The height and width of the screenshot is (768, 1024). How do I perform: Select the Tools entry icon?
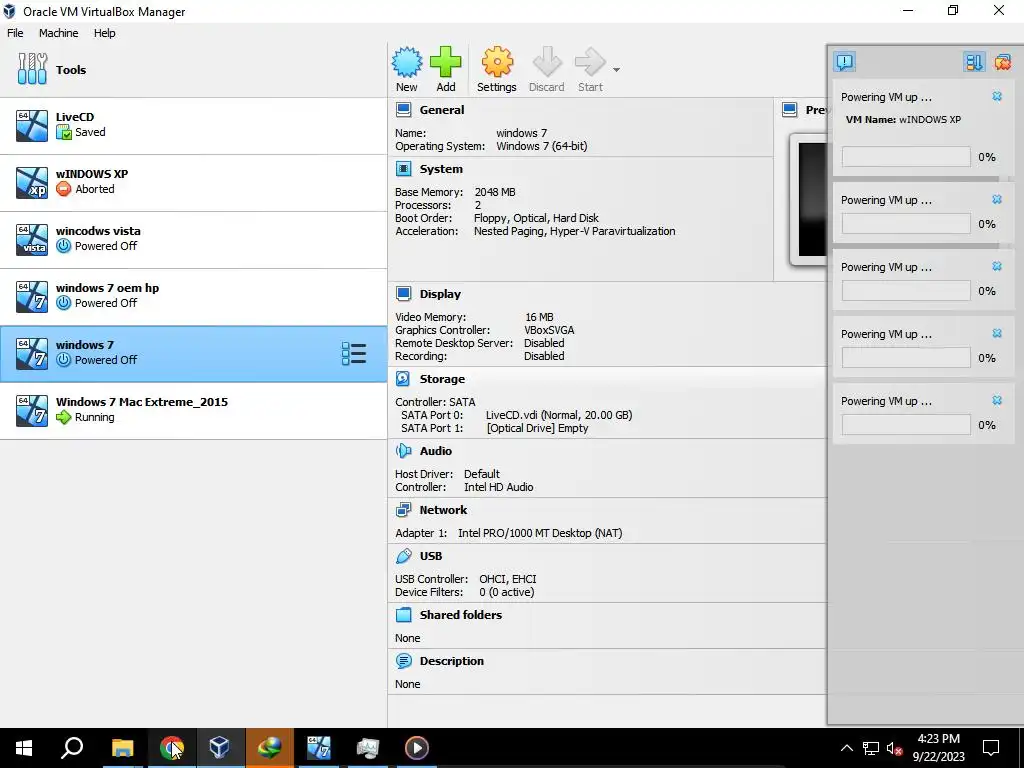point(33,69)
